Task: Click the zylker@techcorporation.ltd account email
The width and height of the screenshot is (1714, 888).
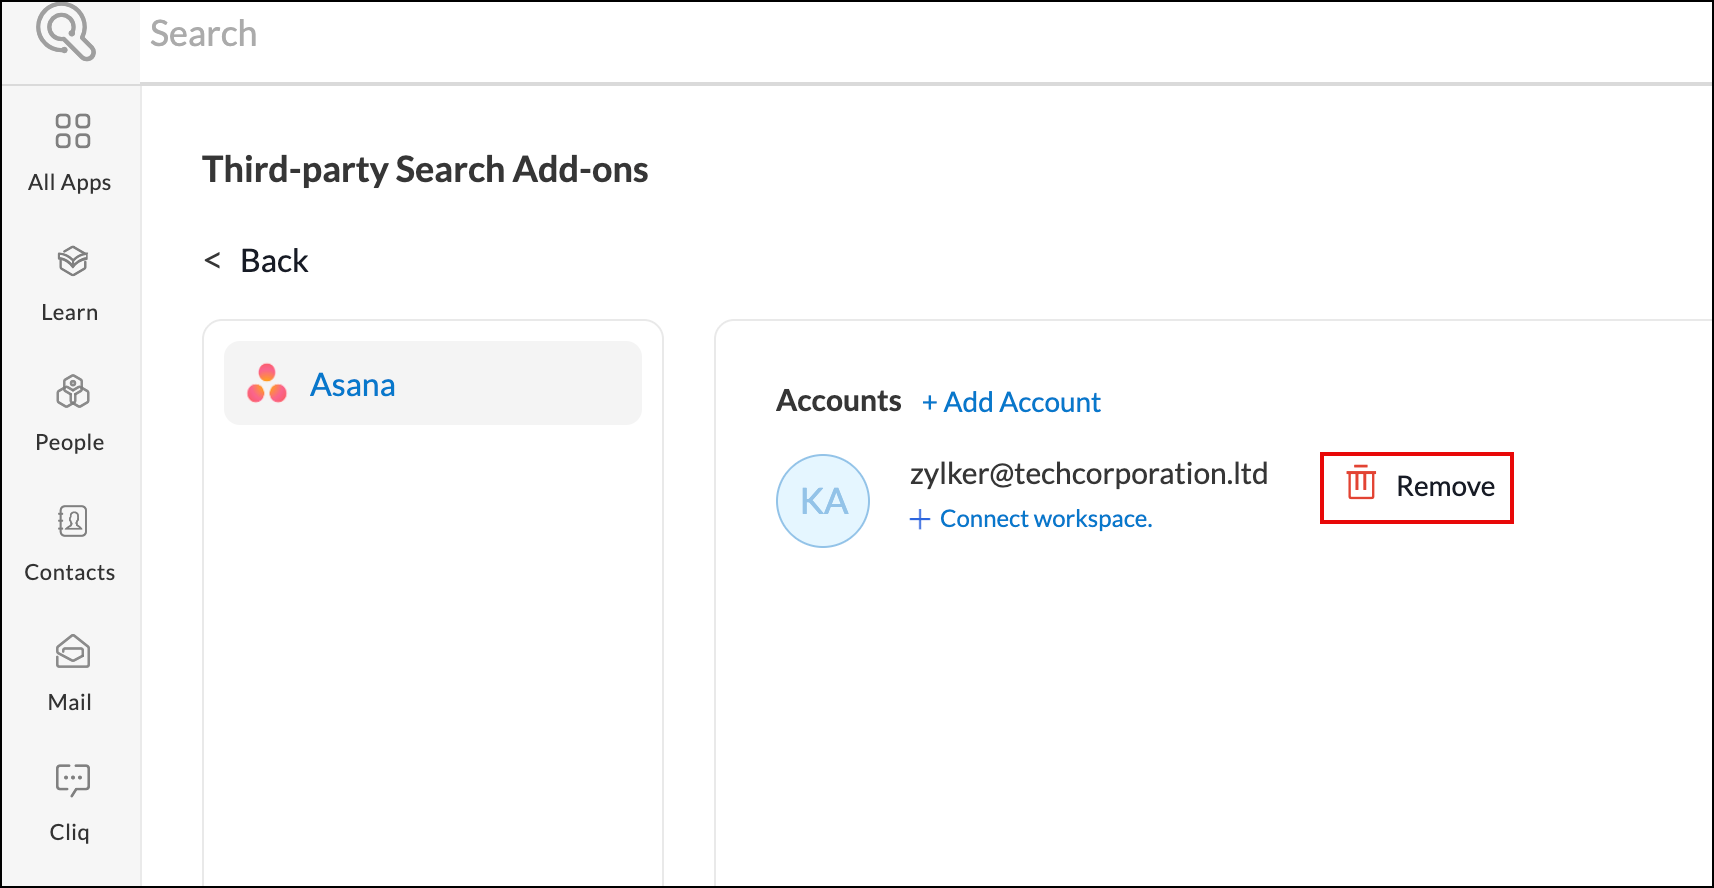Action: click(x=1088, y=473)
